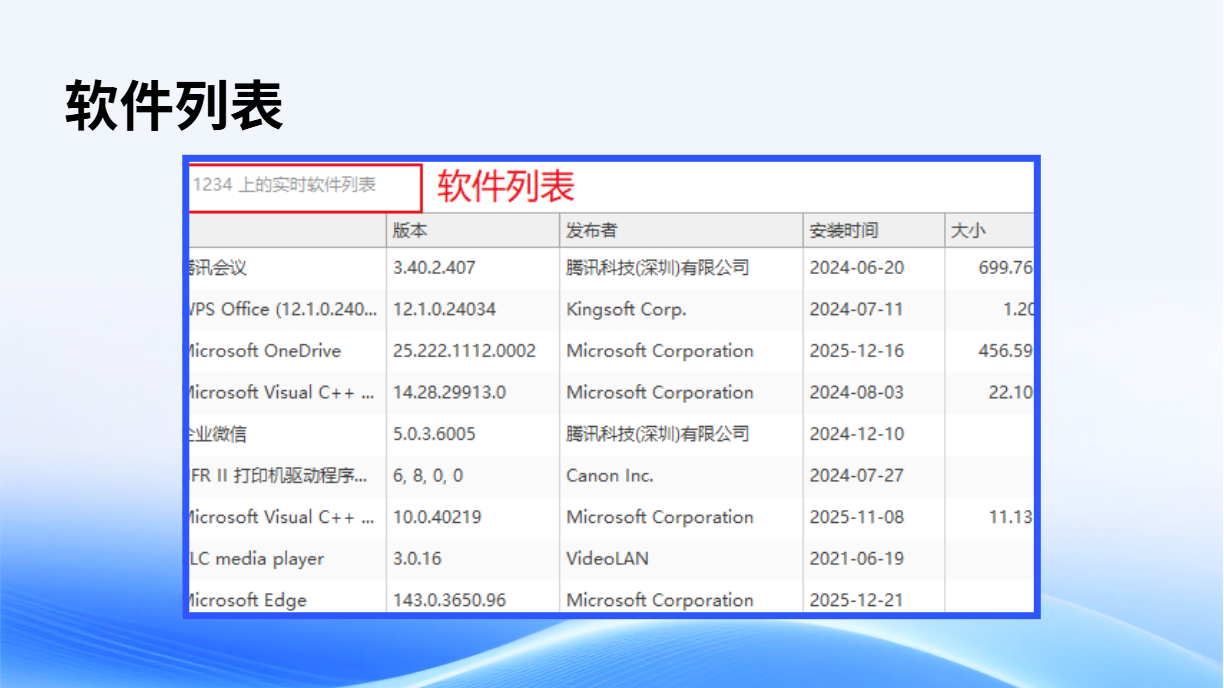
Task: Click version cell '6, 8, 0, 0'
Action: (428, 476)
